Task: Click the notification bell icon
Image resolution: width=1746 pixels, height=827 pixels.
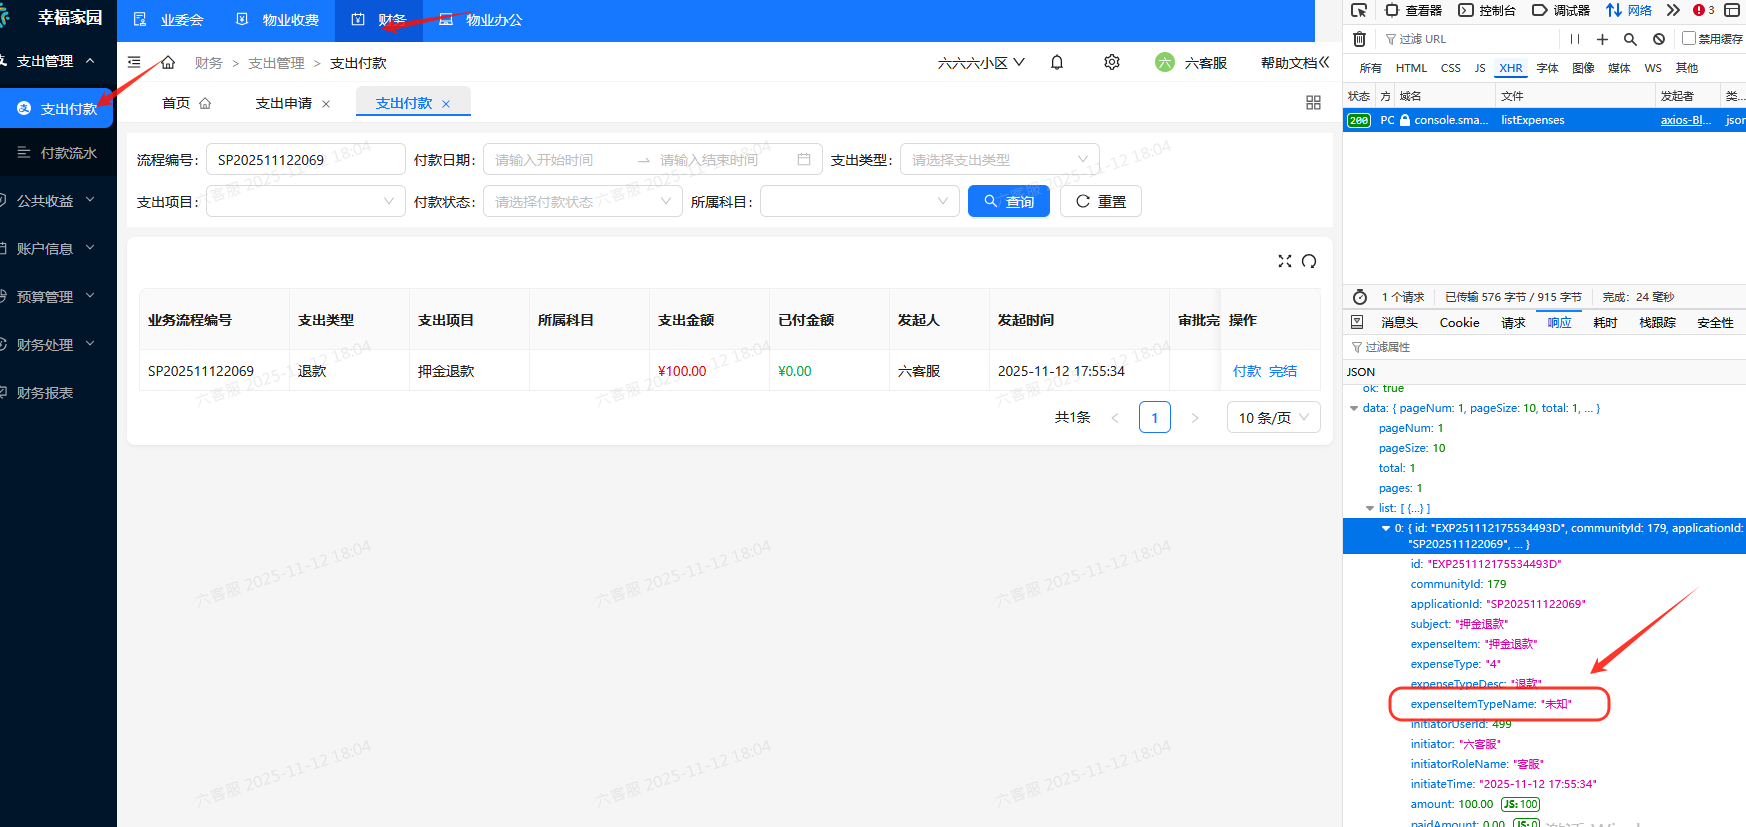Action: click(x=1057, y=62)
